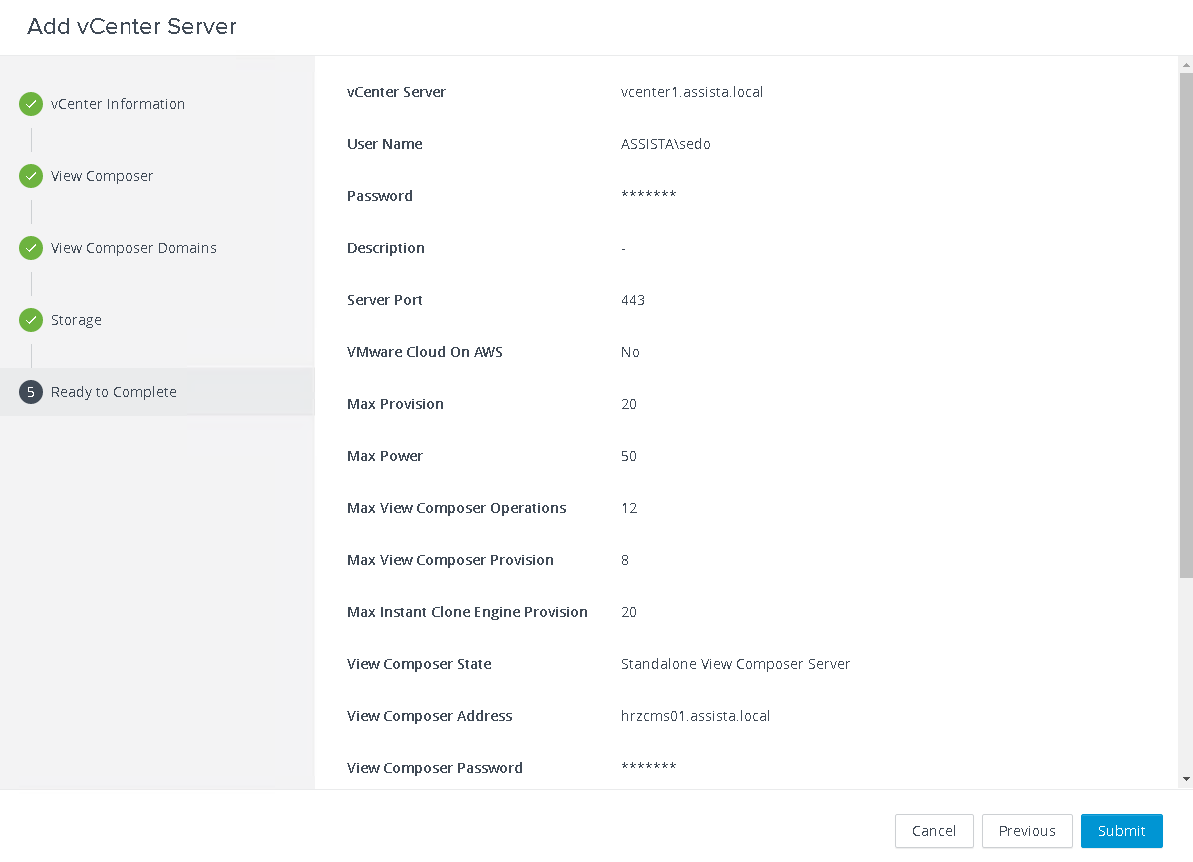Image resolution: width=1193 pixels, height=862 pixels.
Task: Click the Standalone View Composer Server value
Action: tap(736, 664)
